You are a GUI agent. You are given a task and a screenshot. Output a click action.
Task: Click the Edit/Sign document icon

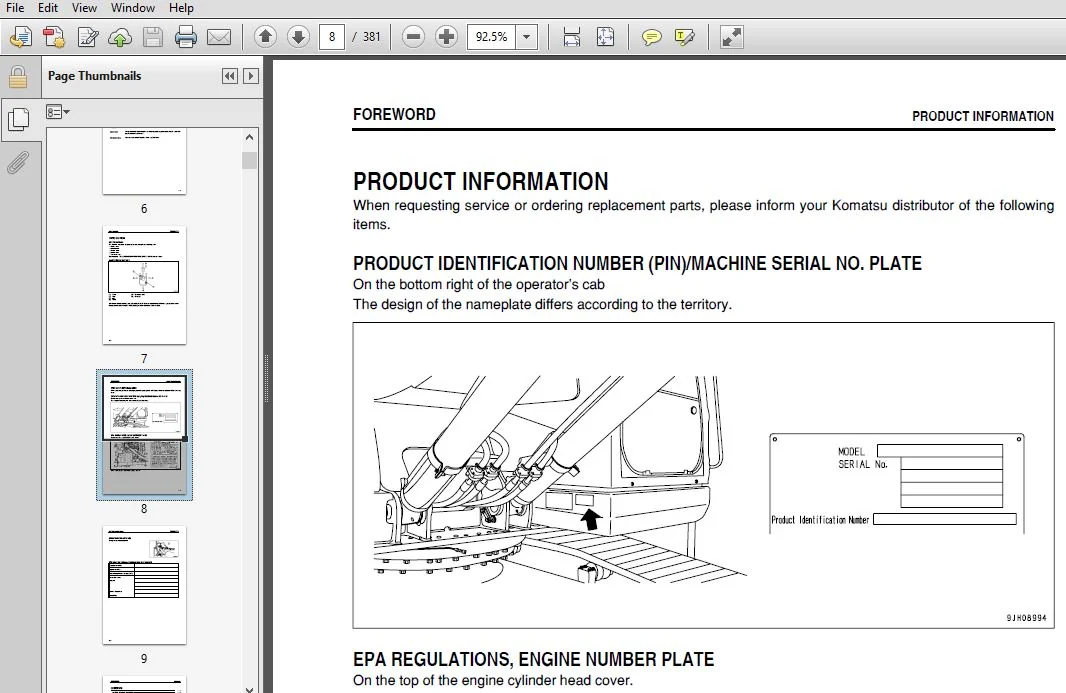click(x=88, y=37)
